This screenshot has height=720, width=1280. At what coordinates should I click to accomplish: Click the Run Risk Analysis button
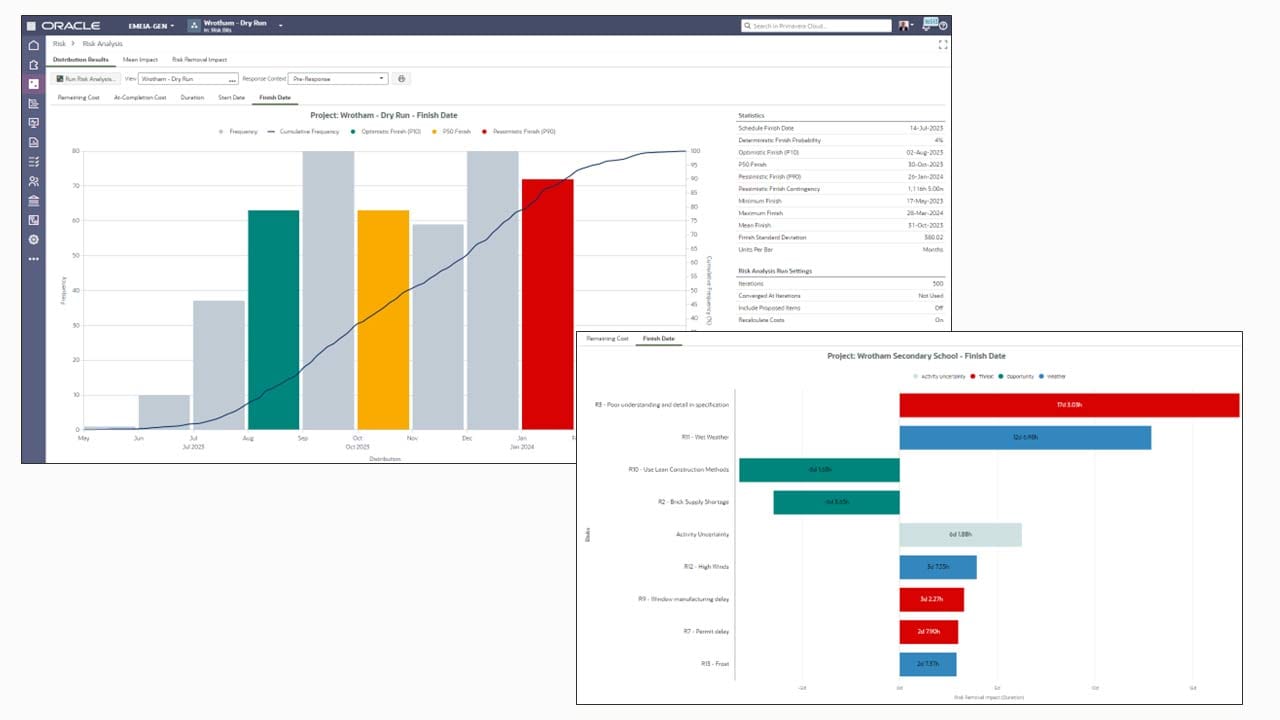[x=85, y=78]
